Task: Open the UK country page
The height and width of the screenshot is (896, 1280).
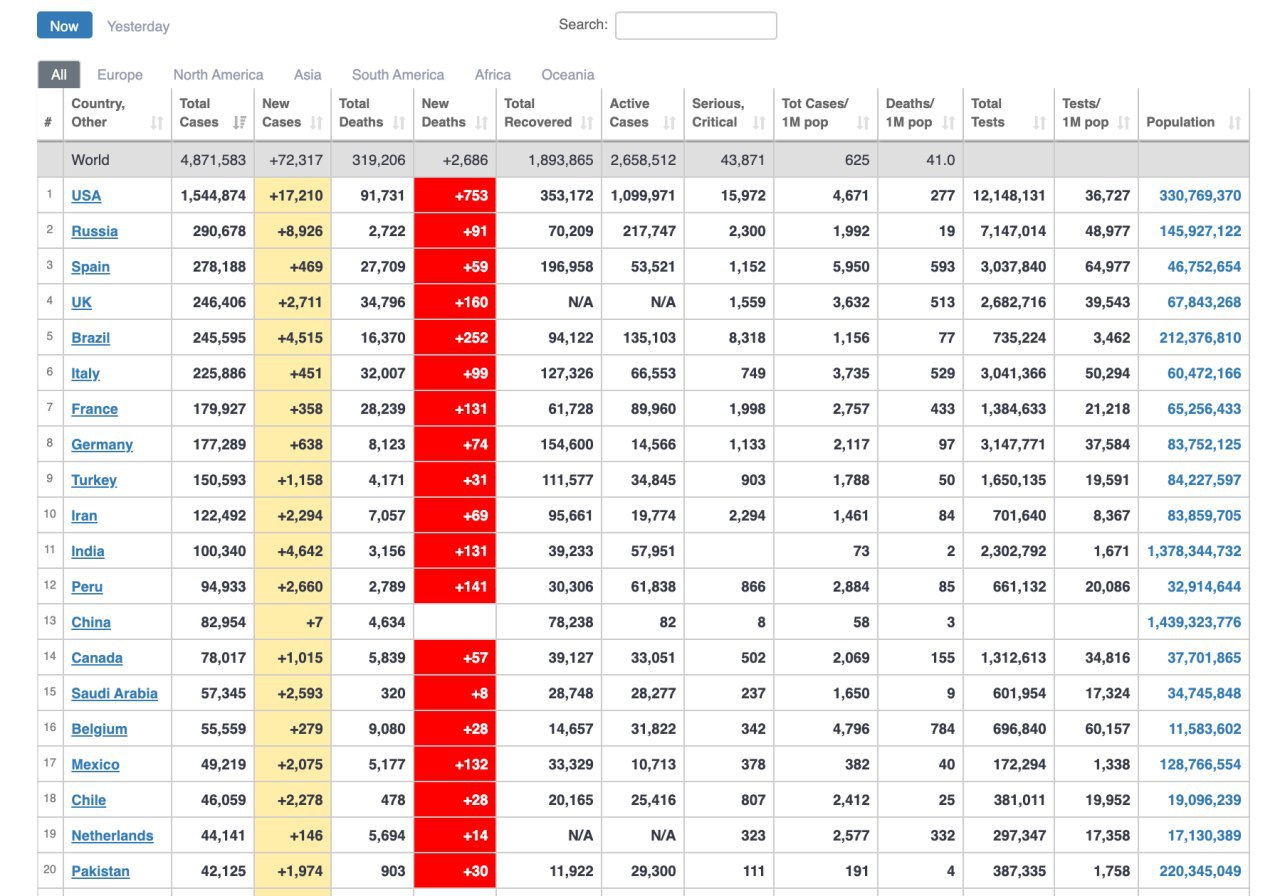Action: pos(81,302)
